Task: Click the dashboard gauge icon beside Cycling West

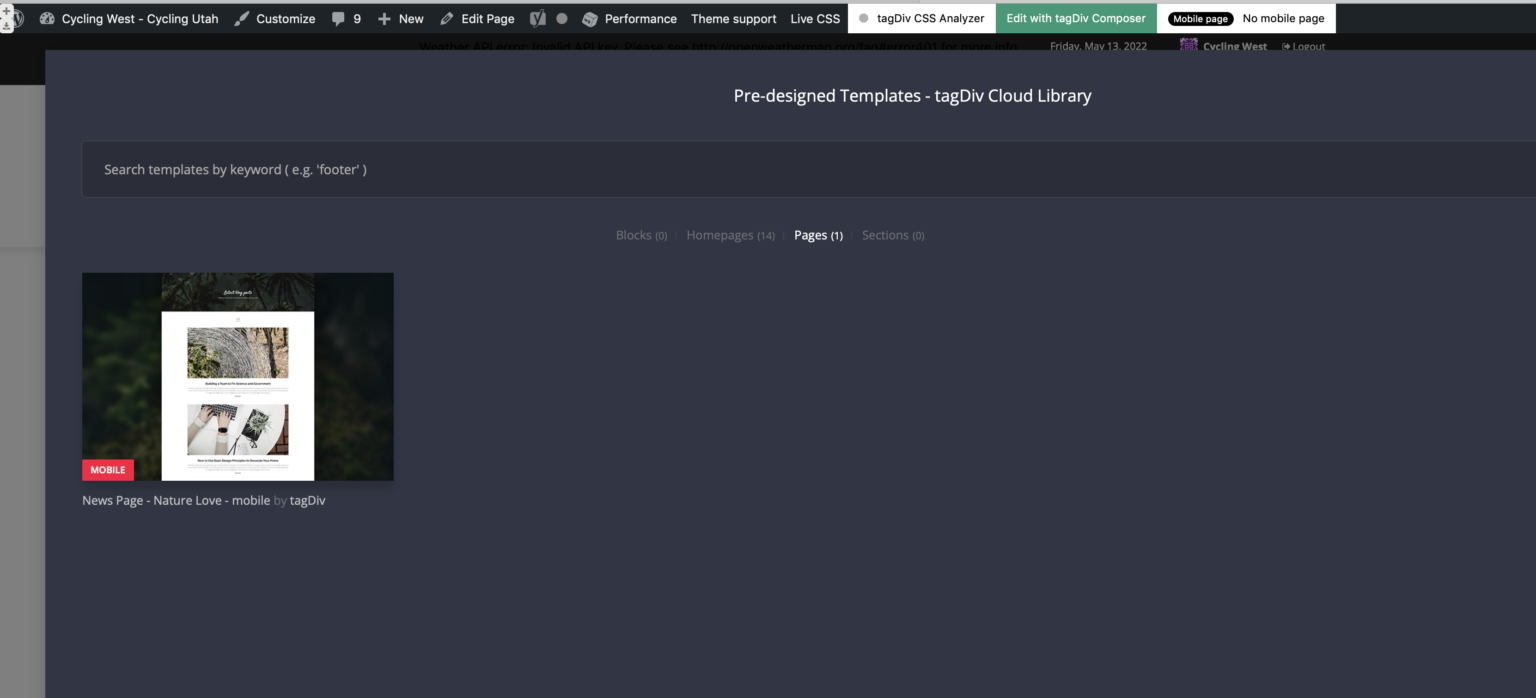Action: [47, 18]
